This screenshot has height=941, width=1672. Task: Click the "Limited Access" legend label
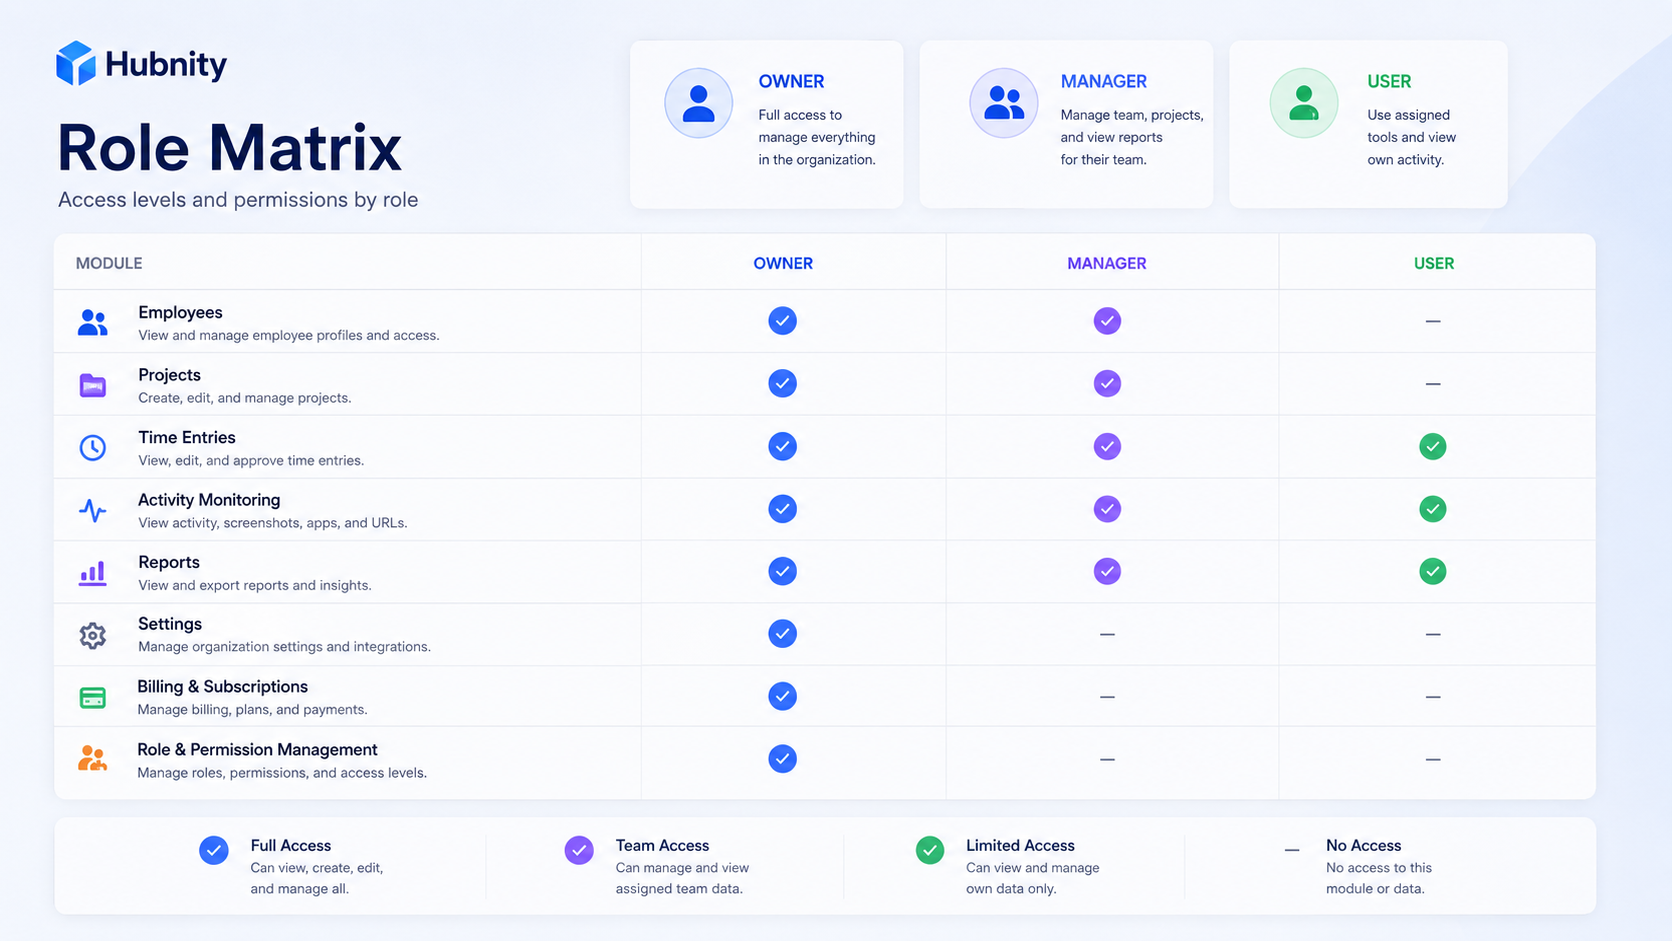pos(1020,846)
